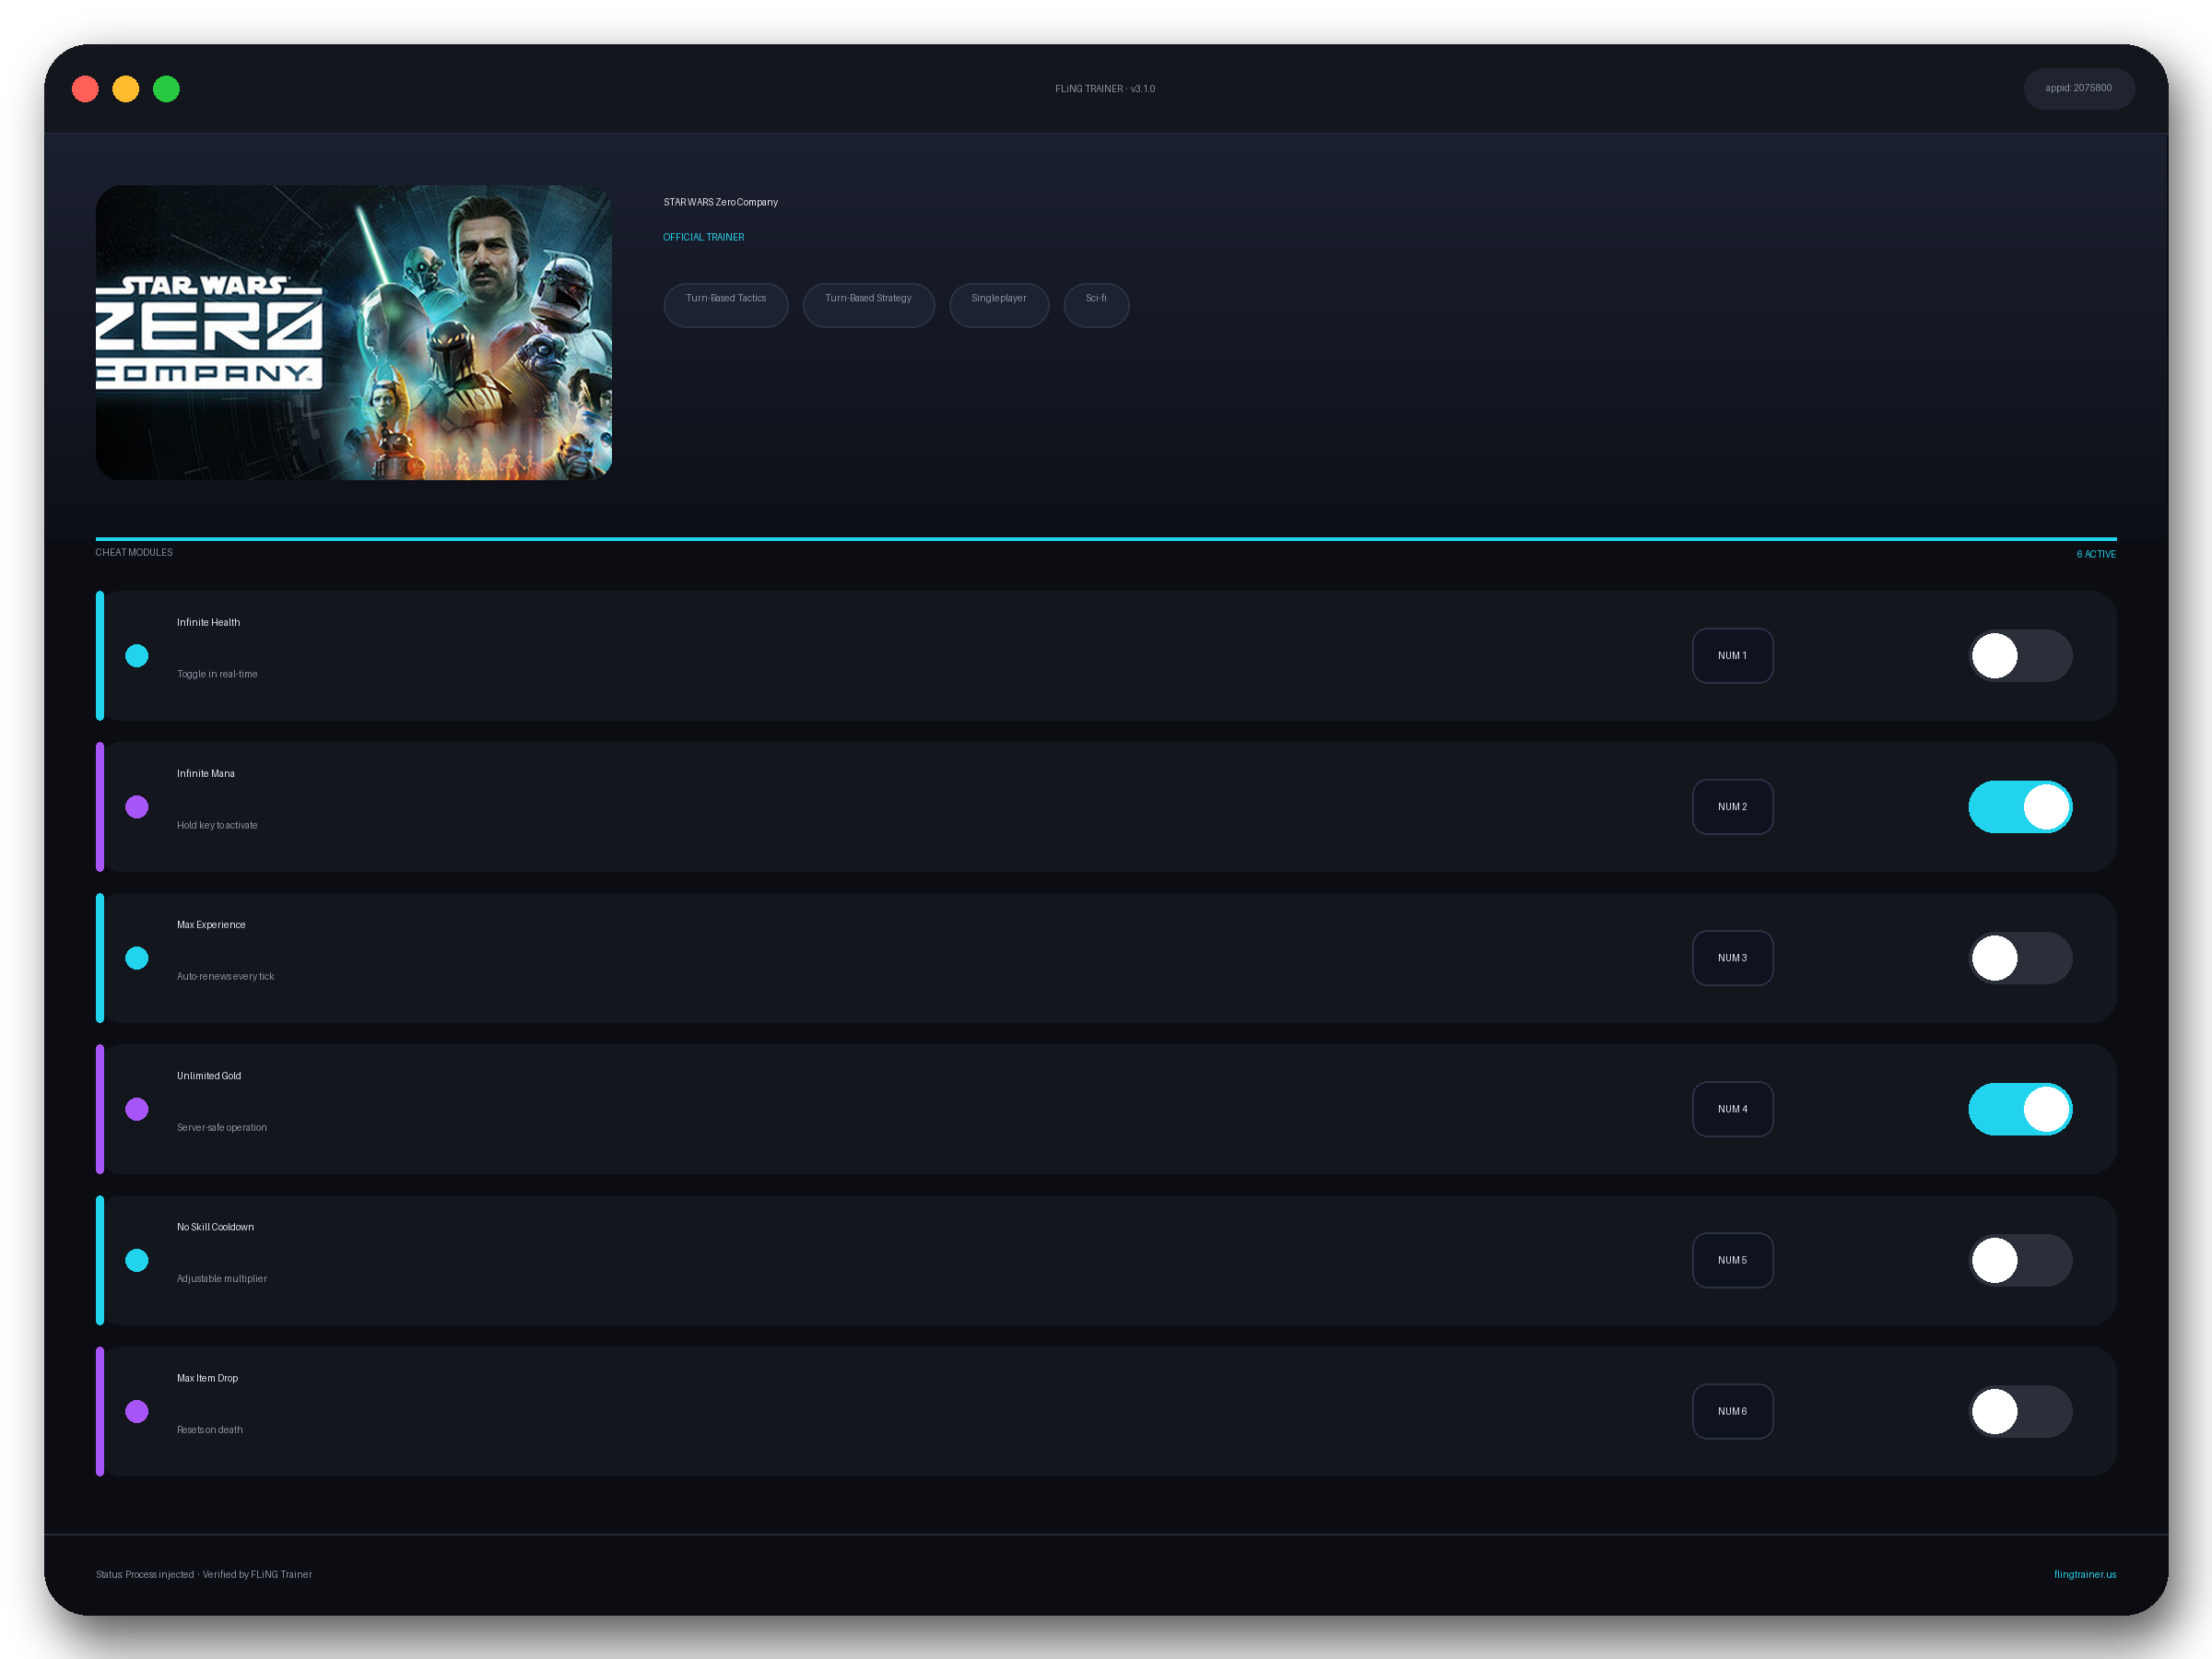Click the Max Item Drop module name
2212x1659 pixels.
click(207, 1378)
